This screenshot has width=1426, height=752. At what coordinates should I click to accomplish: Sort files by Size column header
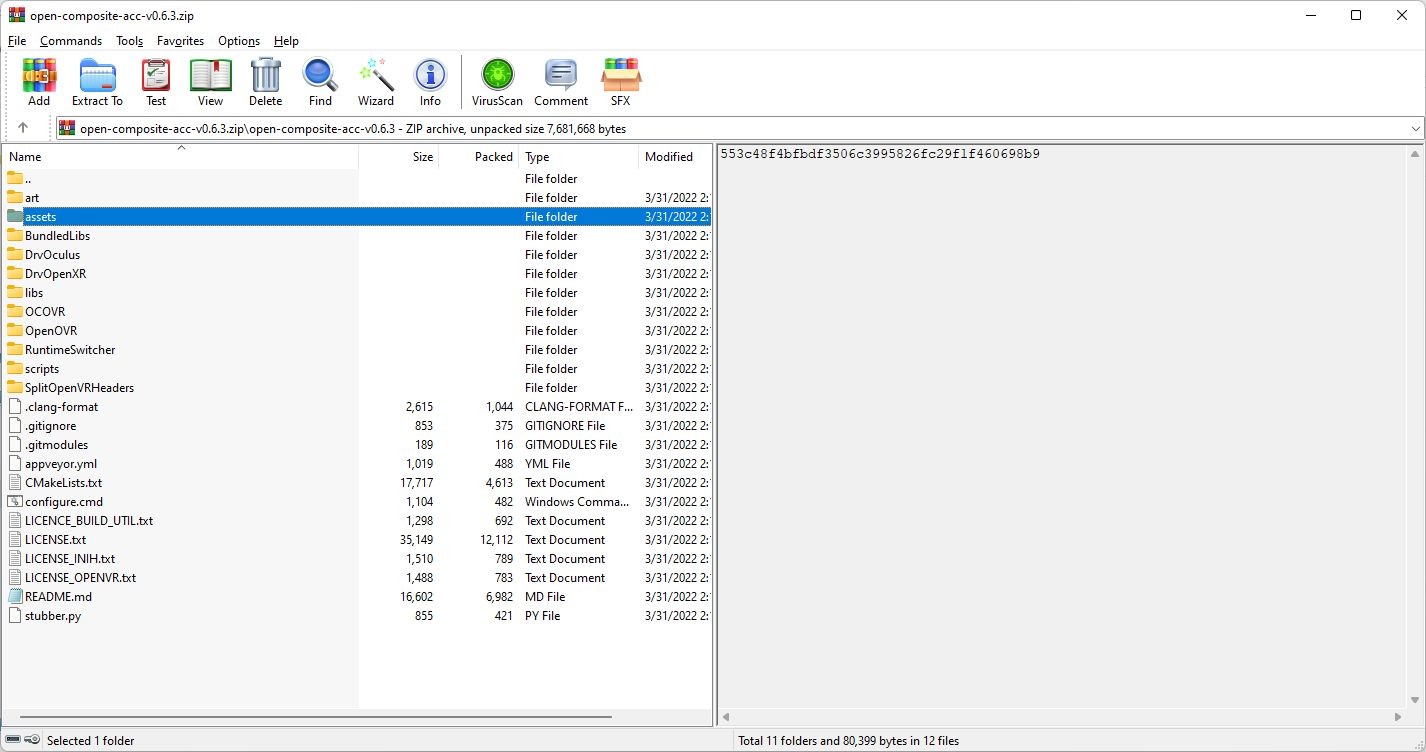398,157
